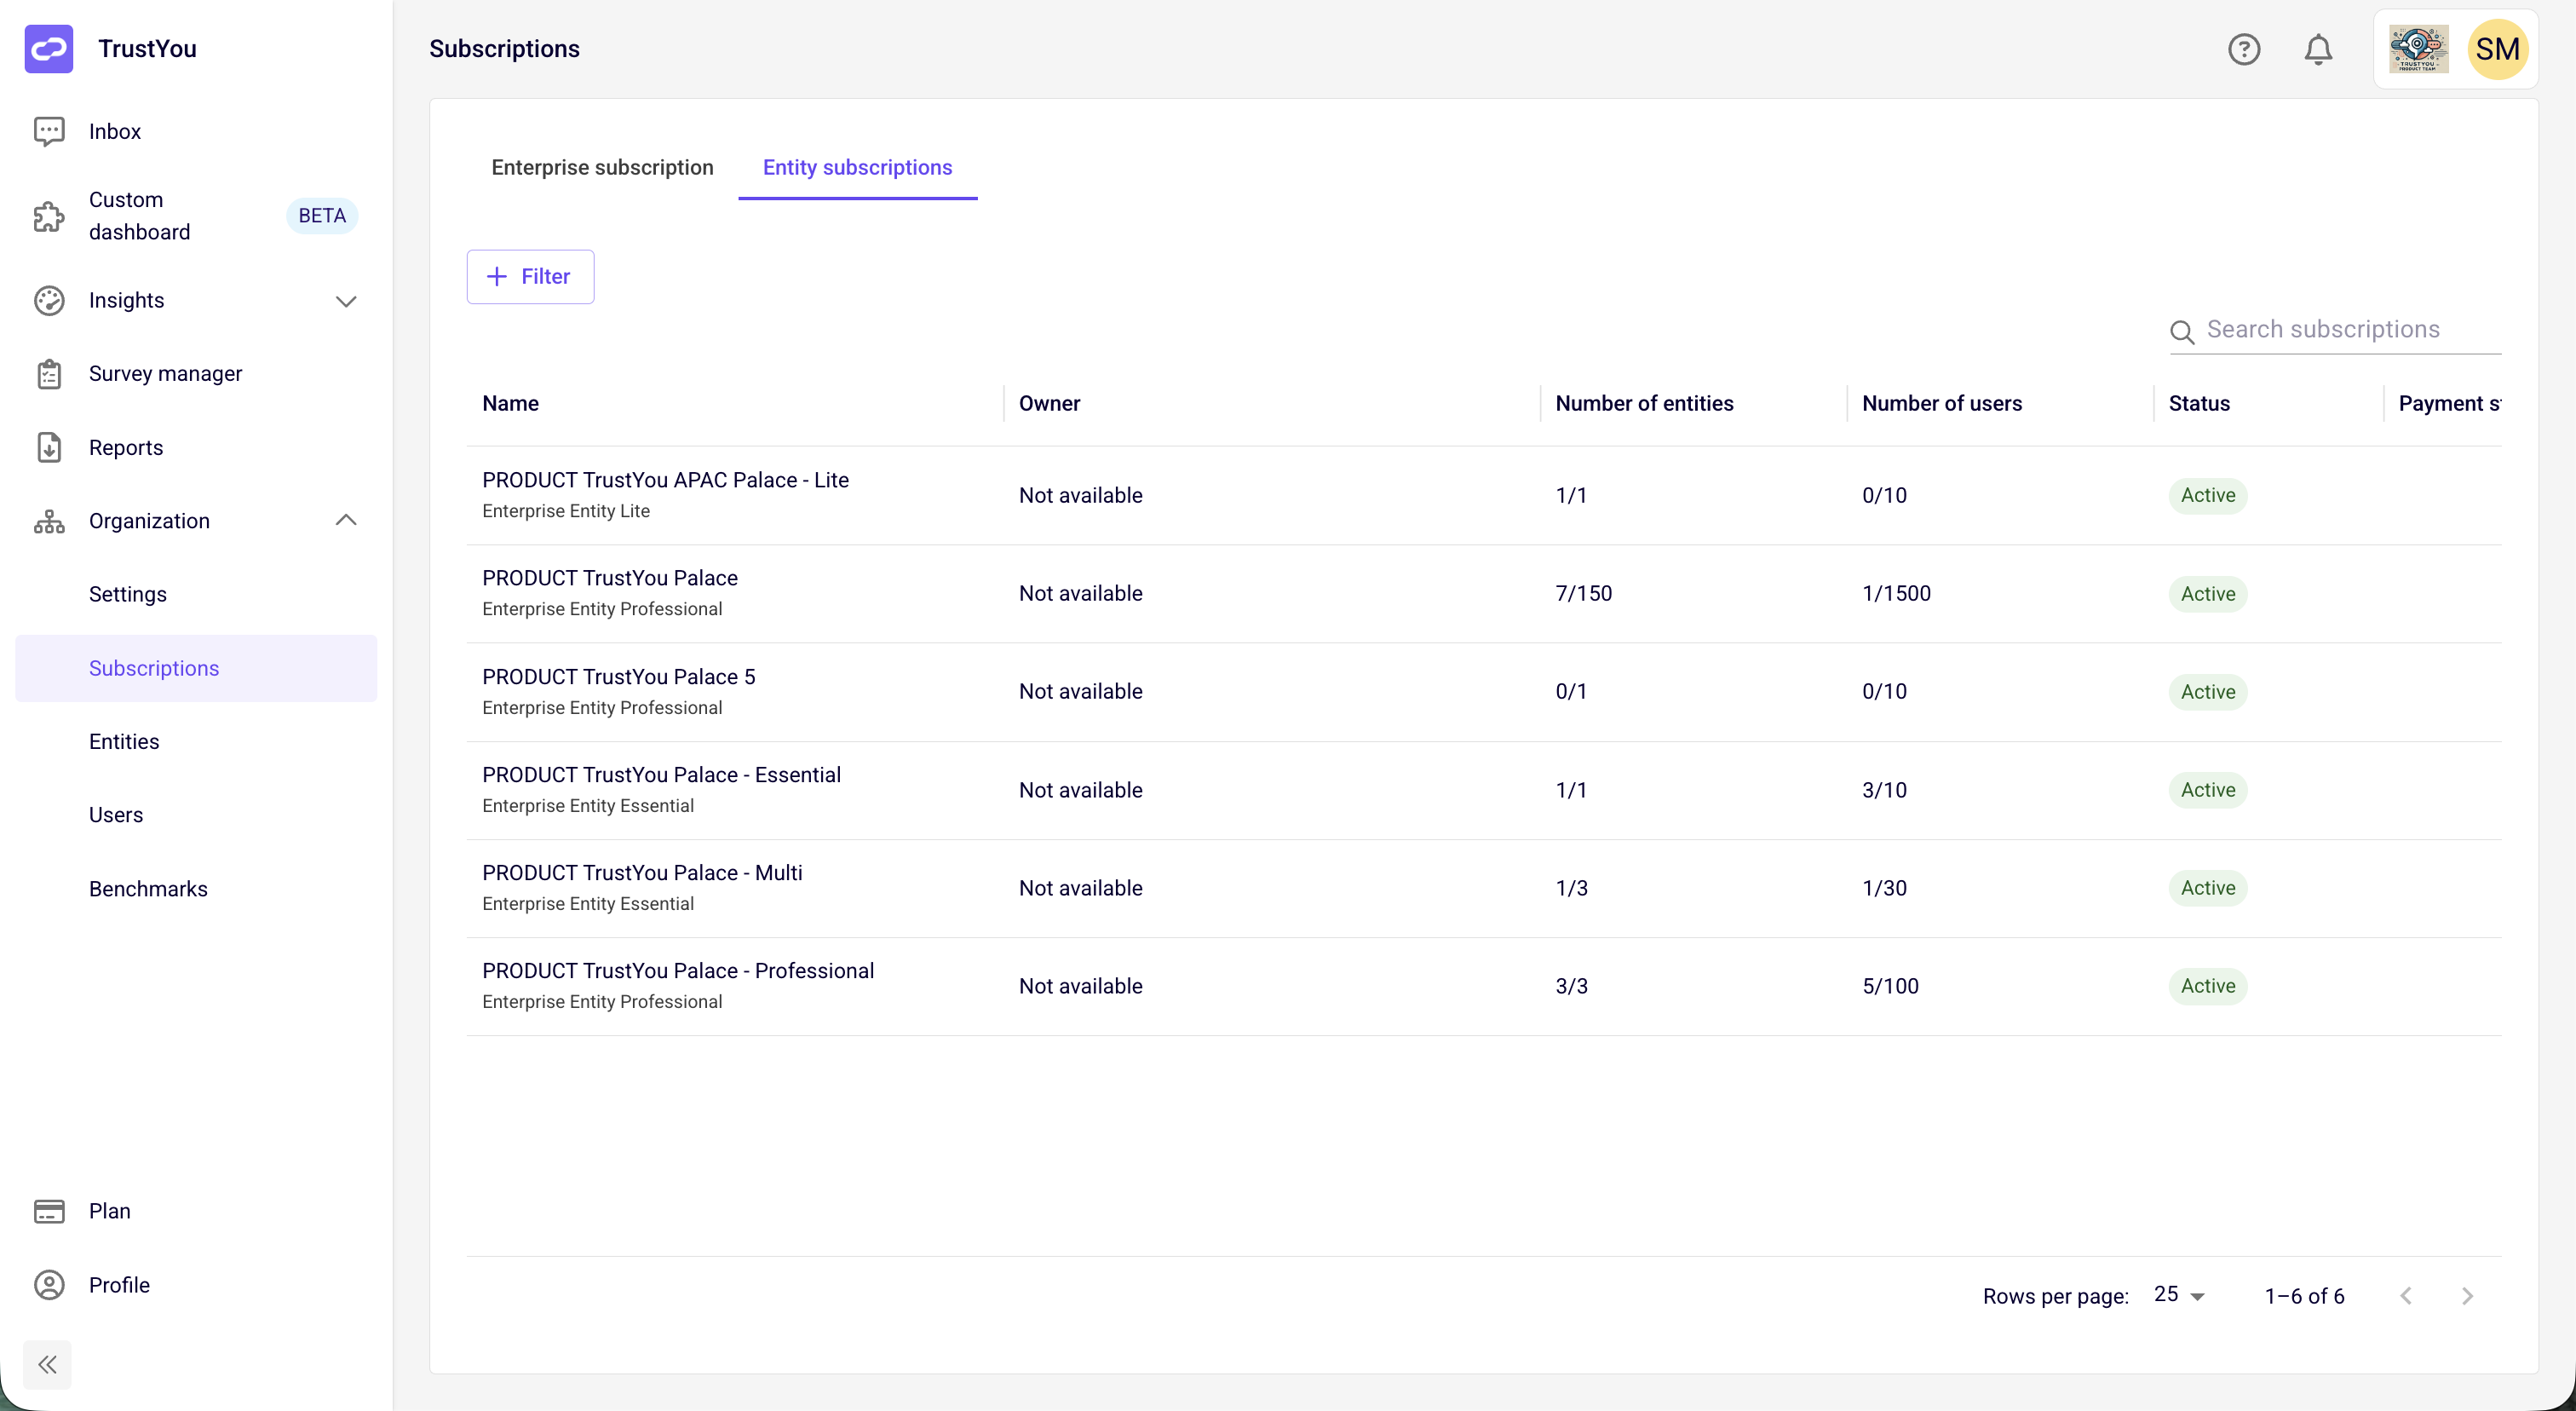This screenshot has height=1411, width=2576.
Task: Click Payment column header
Action: (x=2448, y=404)
